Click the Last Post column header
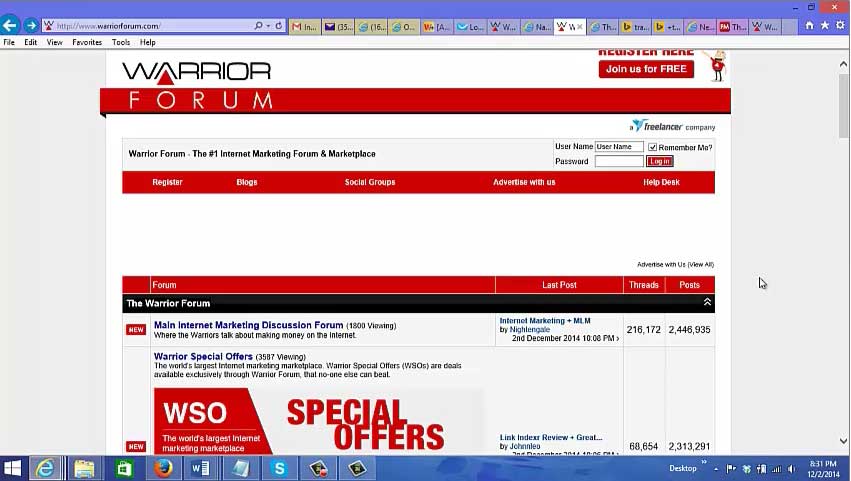This screenshot has height=481, width=851. tap(559, 285)
